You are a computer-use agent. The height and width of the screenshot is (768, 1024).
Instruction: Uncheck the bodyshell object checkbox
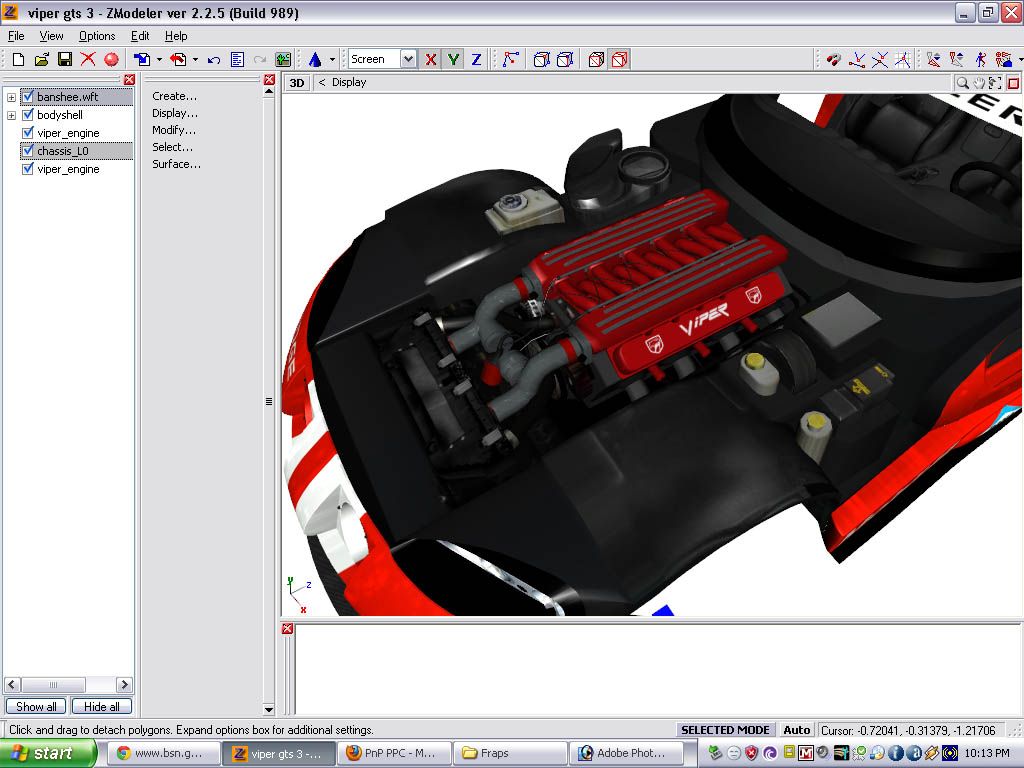28,115
